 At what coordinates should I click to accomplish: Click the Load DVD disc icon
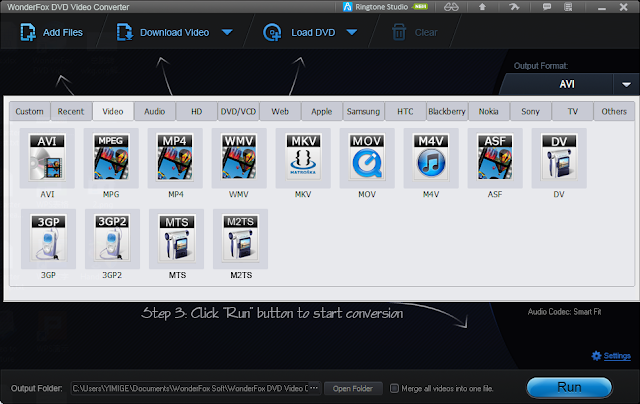[272, 33]
